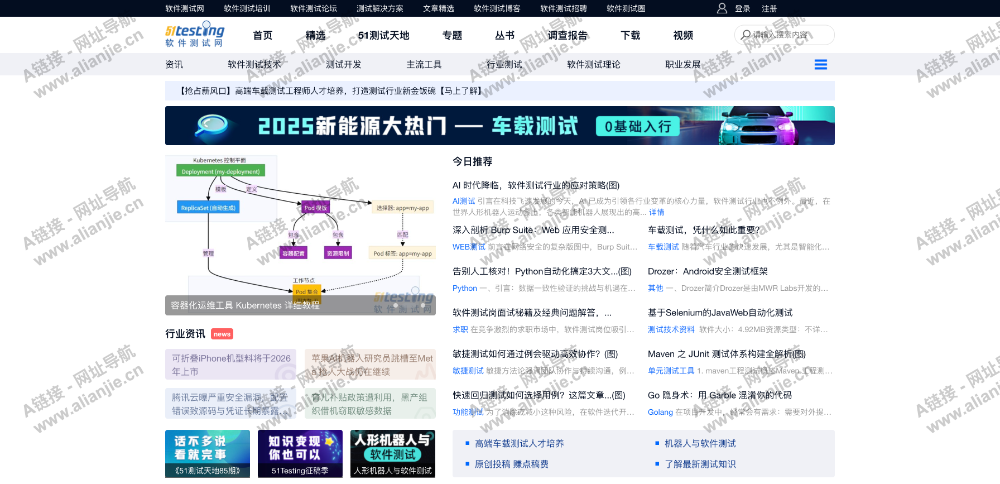Switch to the 资讯 sub-navigation tab

(174, 64)
